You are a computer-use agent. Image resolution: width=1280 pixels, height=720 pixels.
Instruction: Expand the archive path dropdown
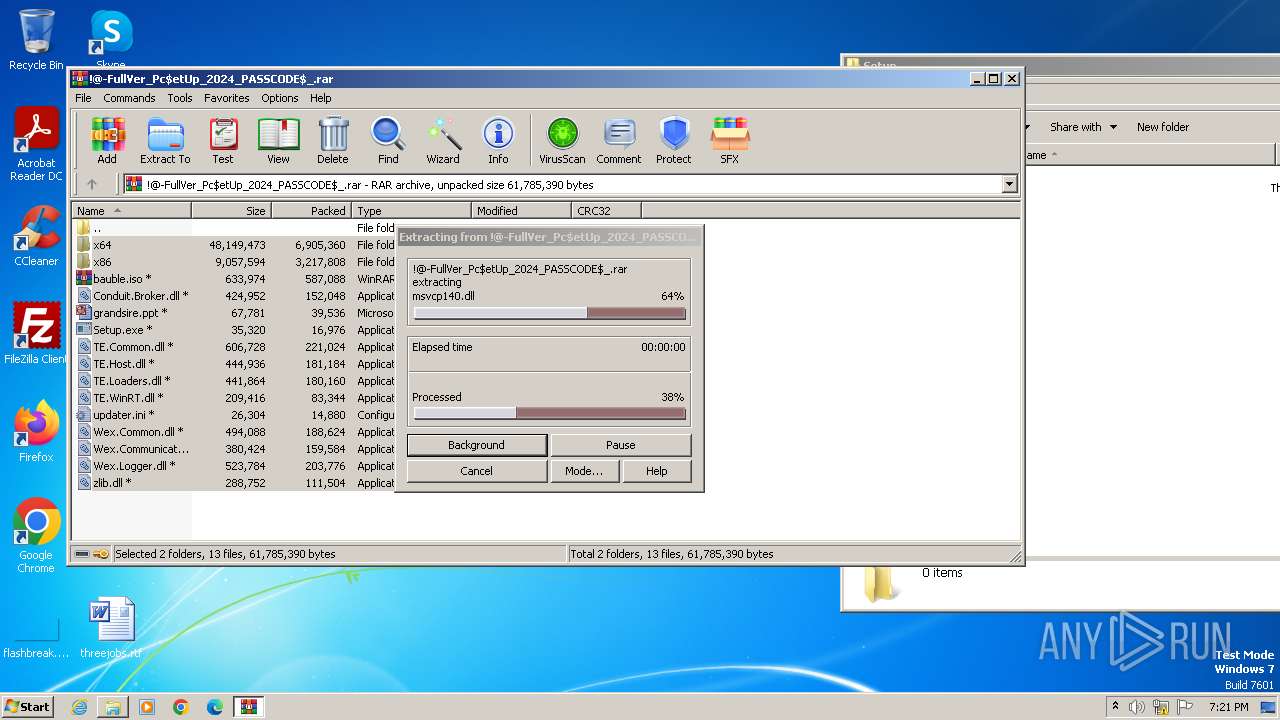[1009, 184]
